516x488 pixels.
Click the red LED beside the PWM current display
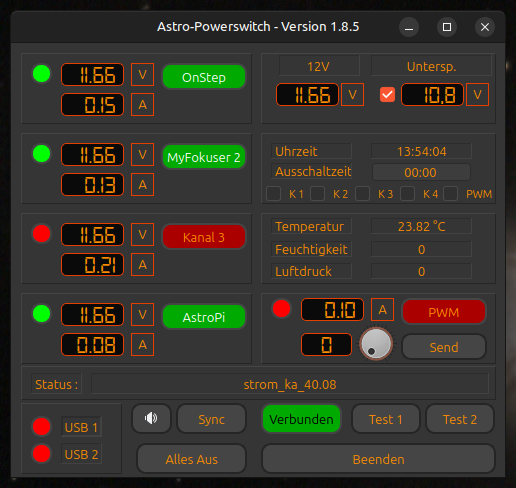282,309
